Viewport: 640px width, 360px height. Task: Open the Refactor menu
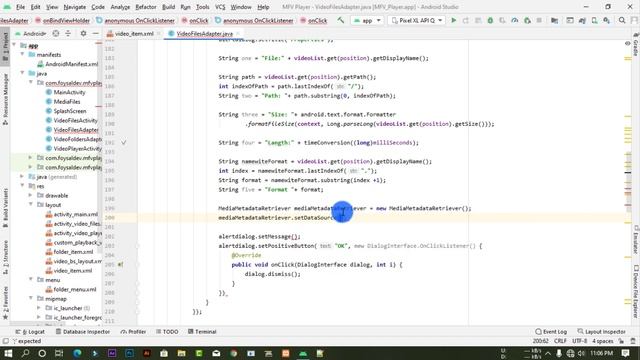(x=146, y=7)
